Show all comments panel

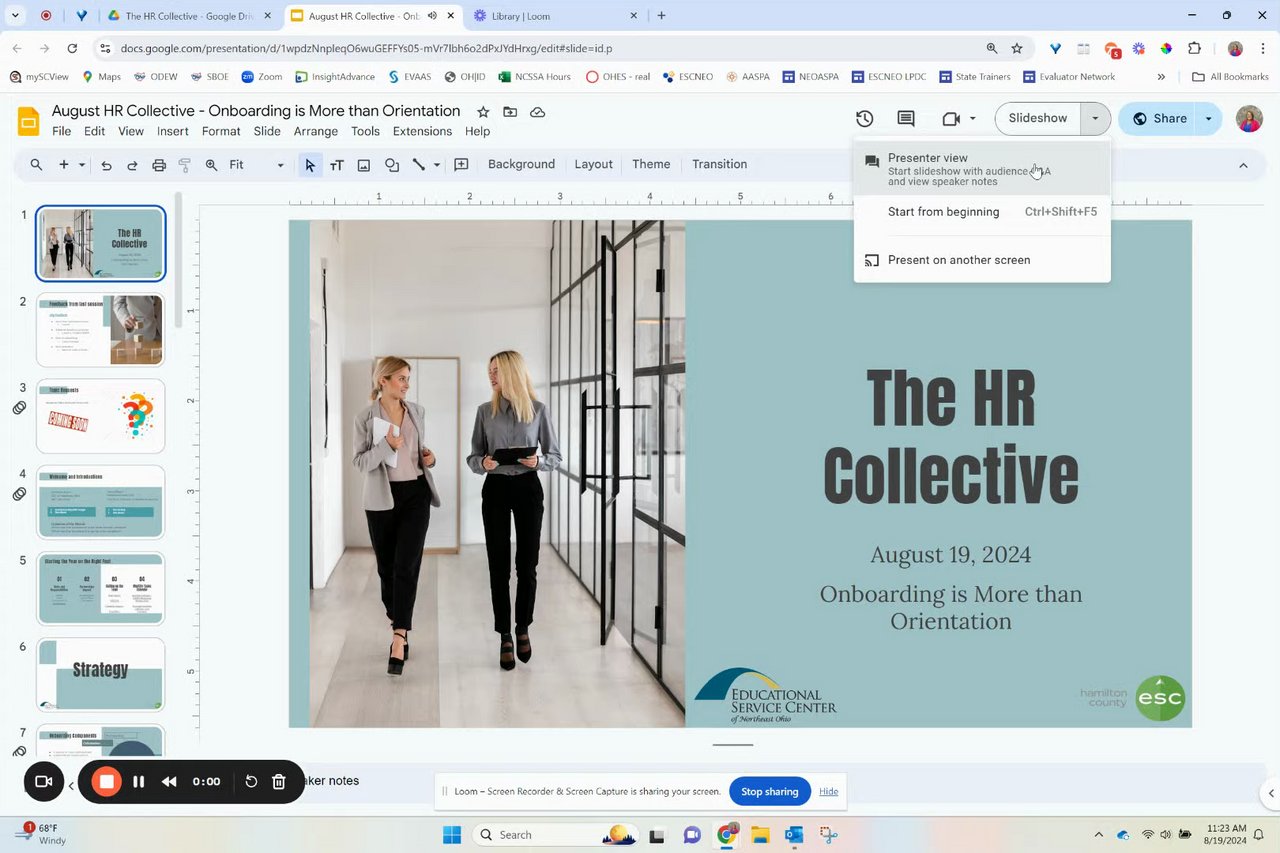[x=906, y=119]
